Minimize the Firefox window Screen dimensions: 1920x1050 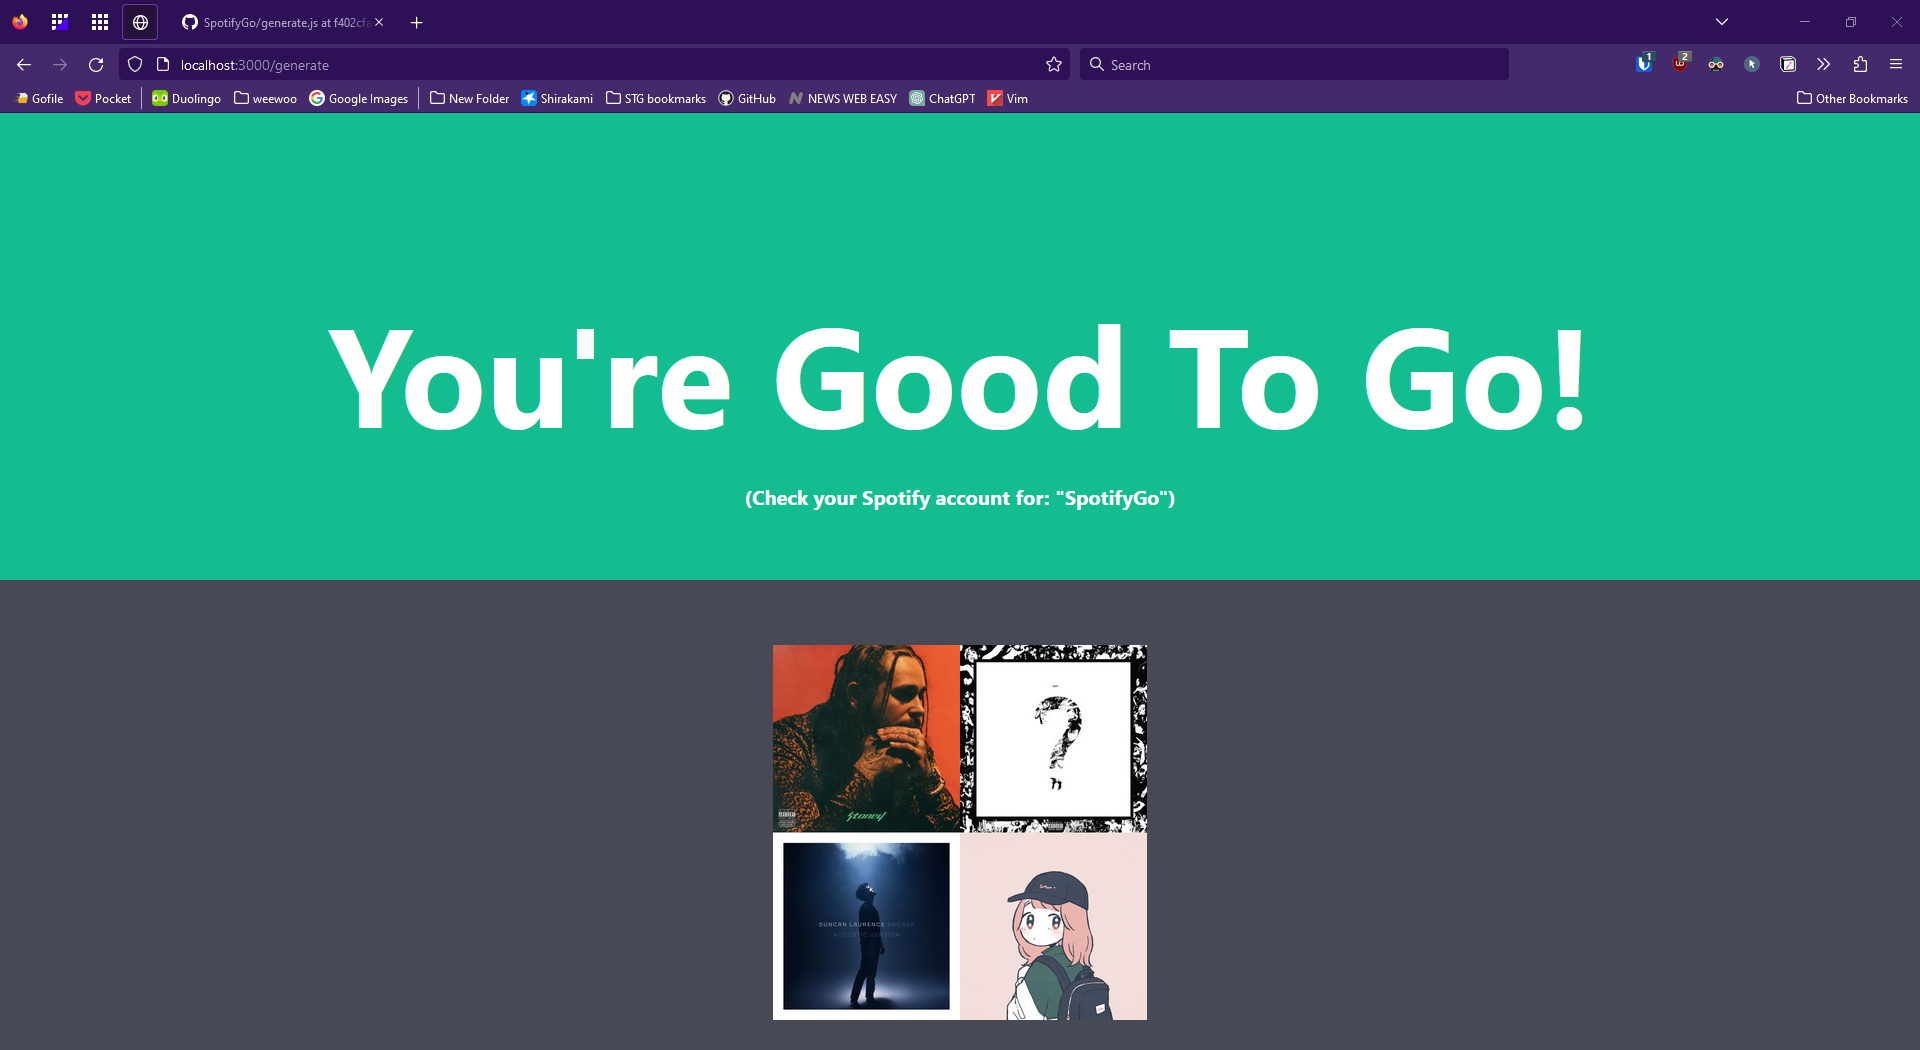point(1805,22)
